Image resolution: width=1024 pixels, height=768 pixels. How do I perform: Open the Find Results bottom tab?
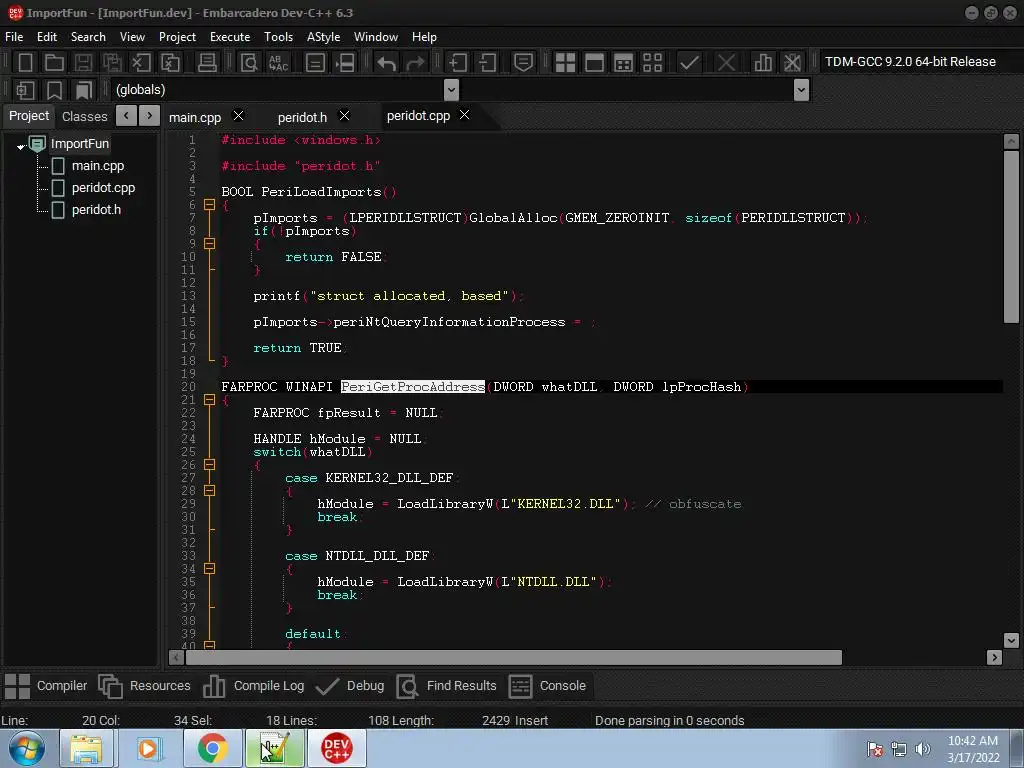coord(447,686)
